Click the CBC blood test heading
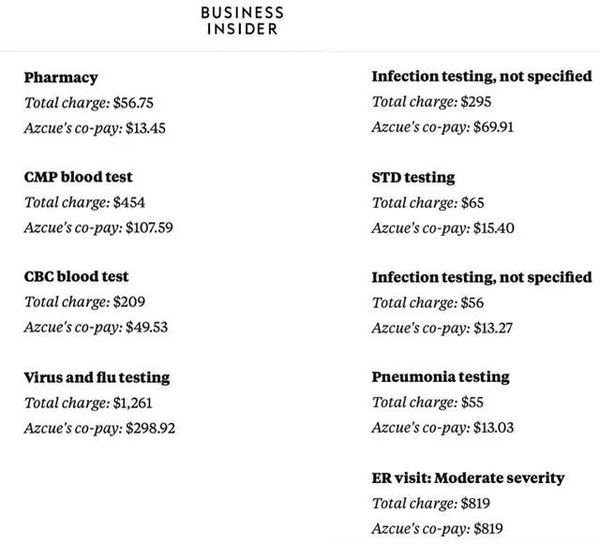The width and height of the screenshot is (600, 544). 76,276
